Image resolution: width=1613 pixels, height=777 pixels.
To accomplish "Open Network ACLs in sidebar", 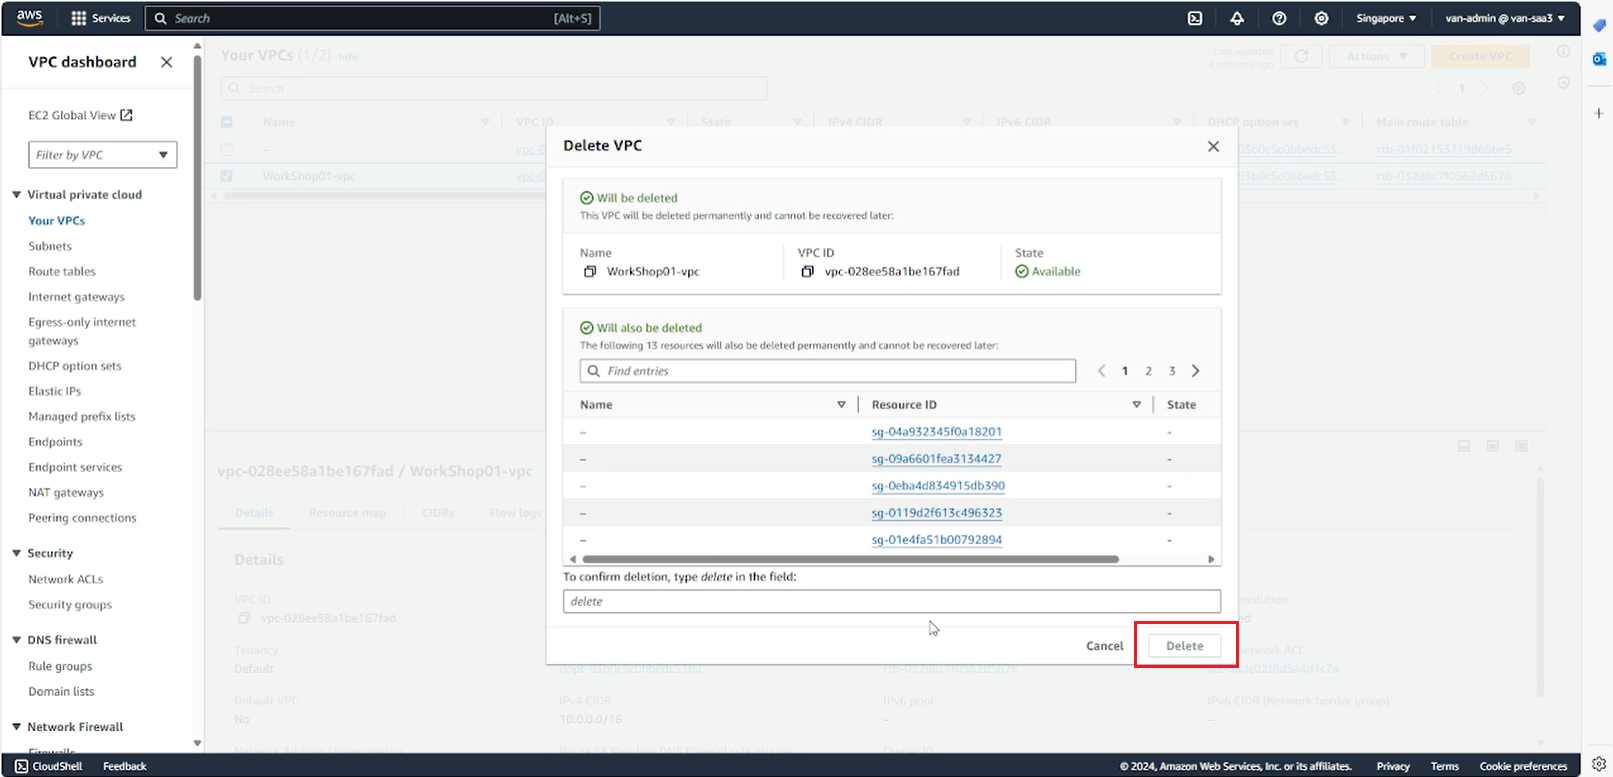I will (66, 580).
